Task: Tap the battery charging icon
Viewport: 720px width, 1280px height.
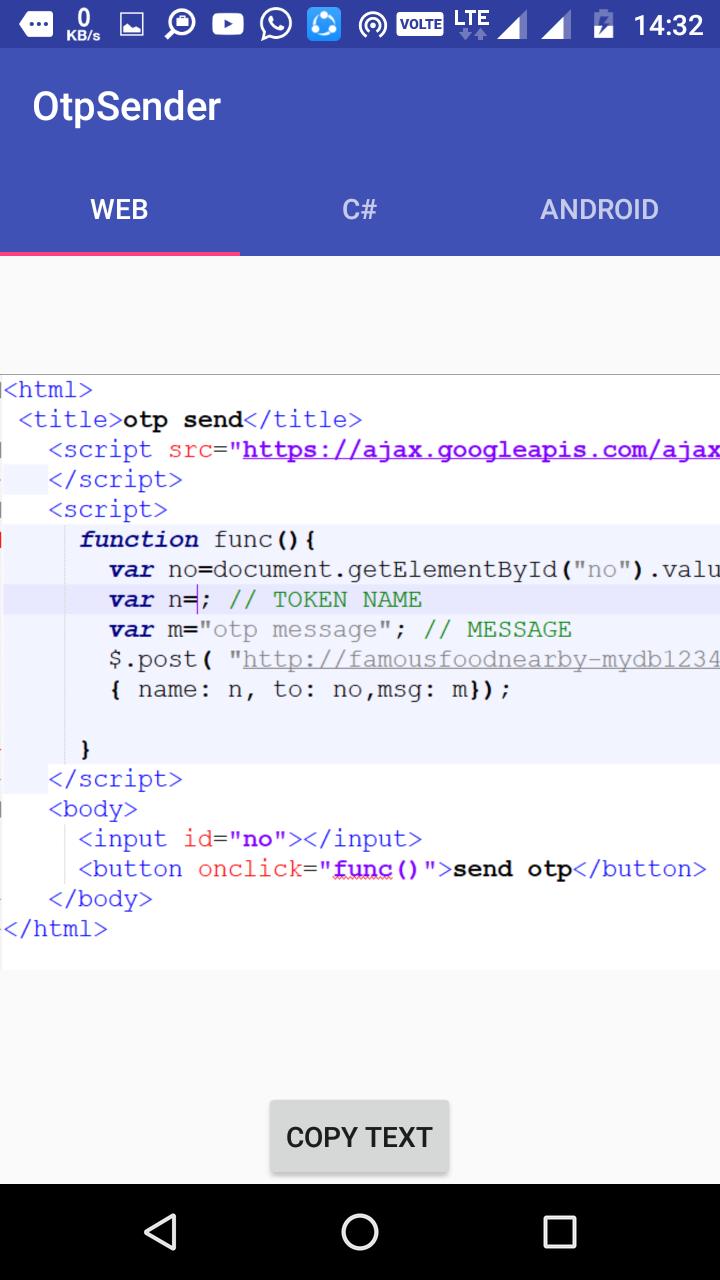Action: click(x=603, y=24)
